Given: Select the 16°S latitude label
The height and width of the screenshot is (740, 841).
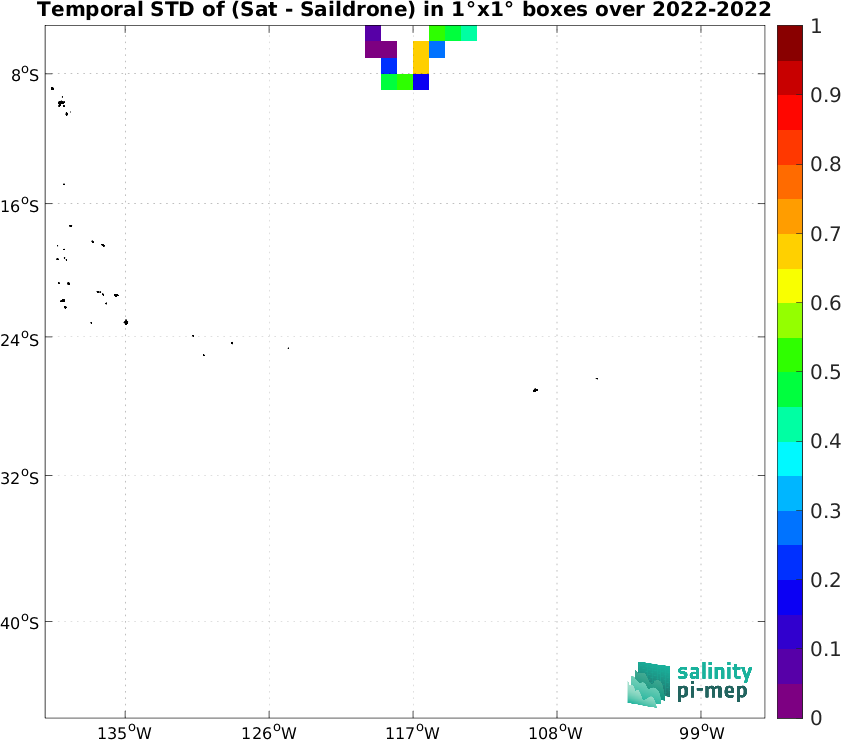Looking at the screenshot, I should point(20,205).
